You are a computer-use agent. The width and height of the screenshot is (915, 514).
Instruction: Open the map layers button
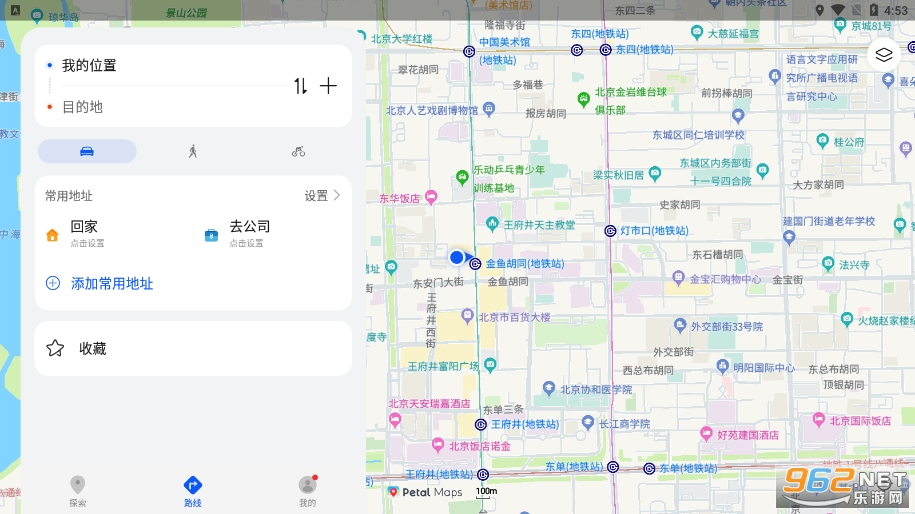click(x=884, y=55)
